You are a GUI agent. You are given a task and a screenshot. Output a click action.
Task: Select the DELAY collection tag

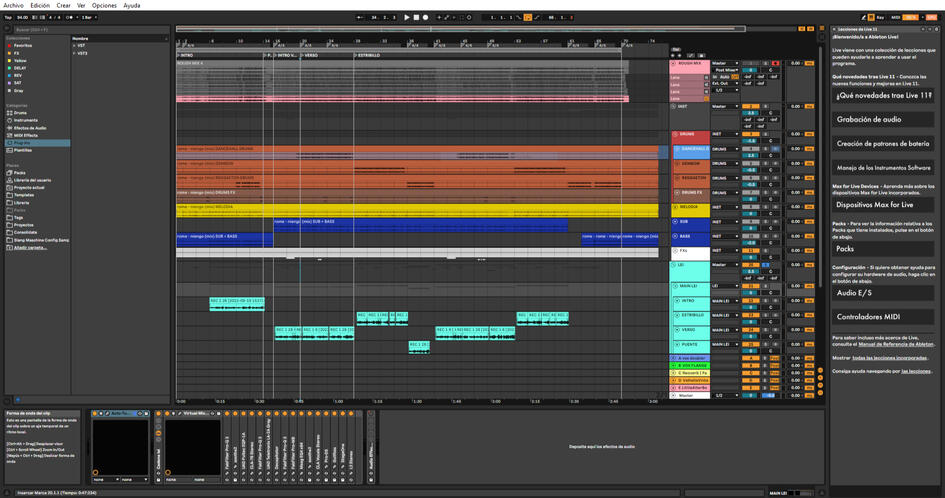point(20,68)
